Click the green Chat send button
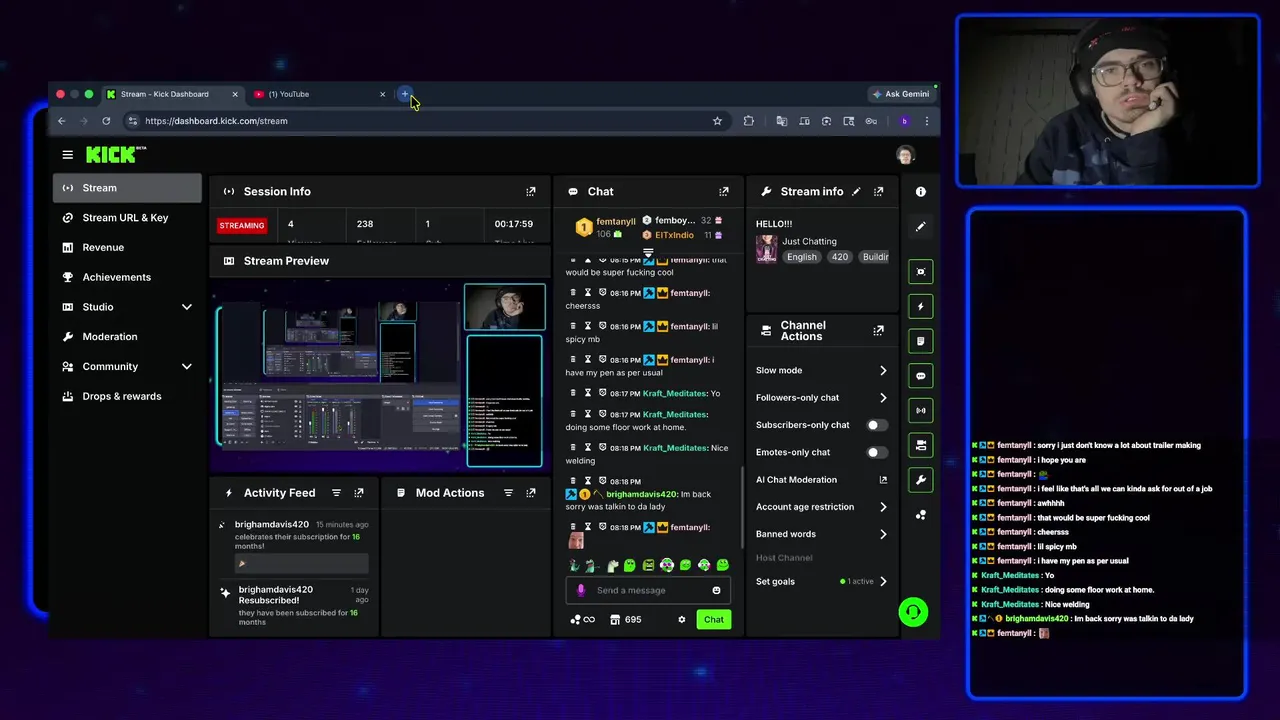 (x=714, y=620)
